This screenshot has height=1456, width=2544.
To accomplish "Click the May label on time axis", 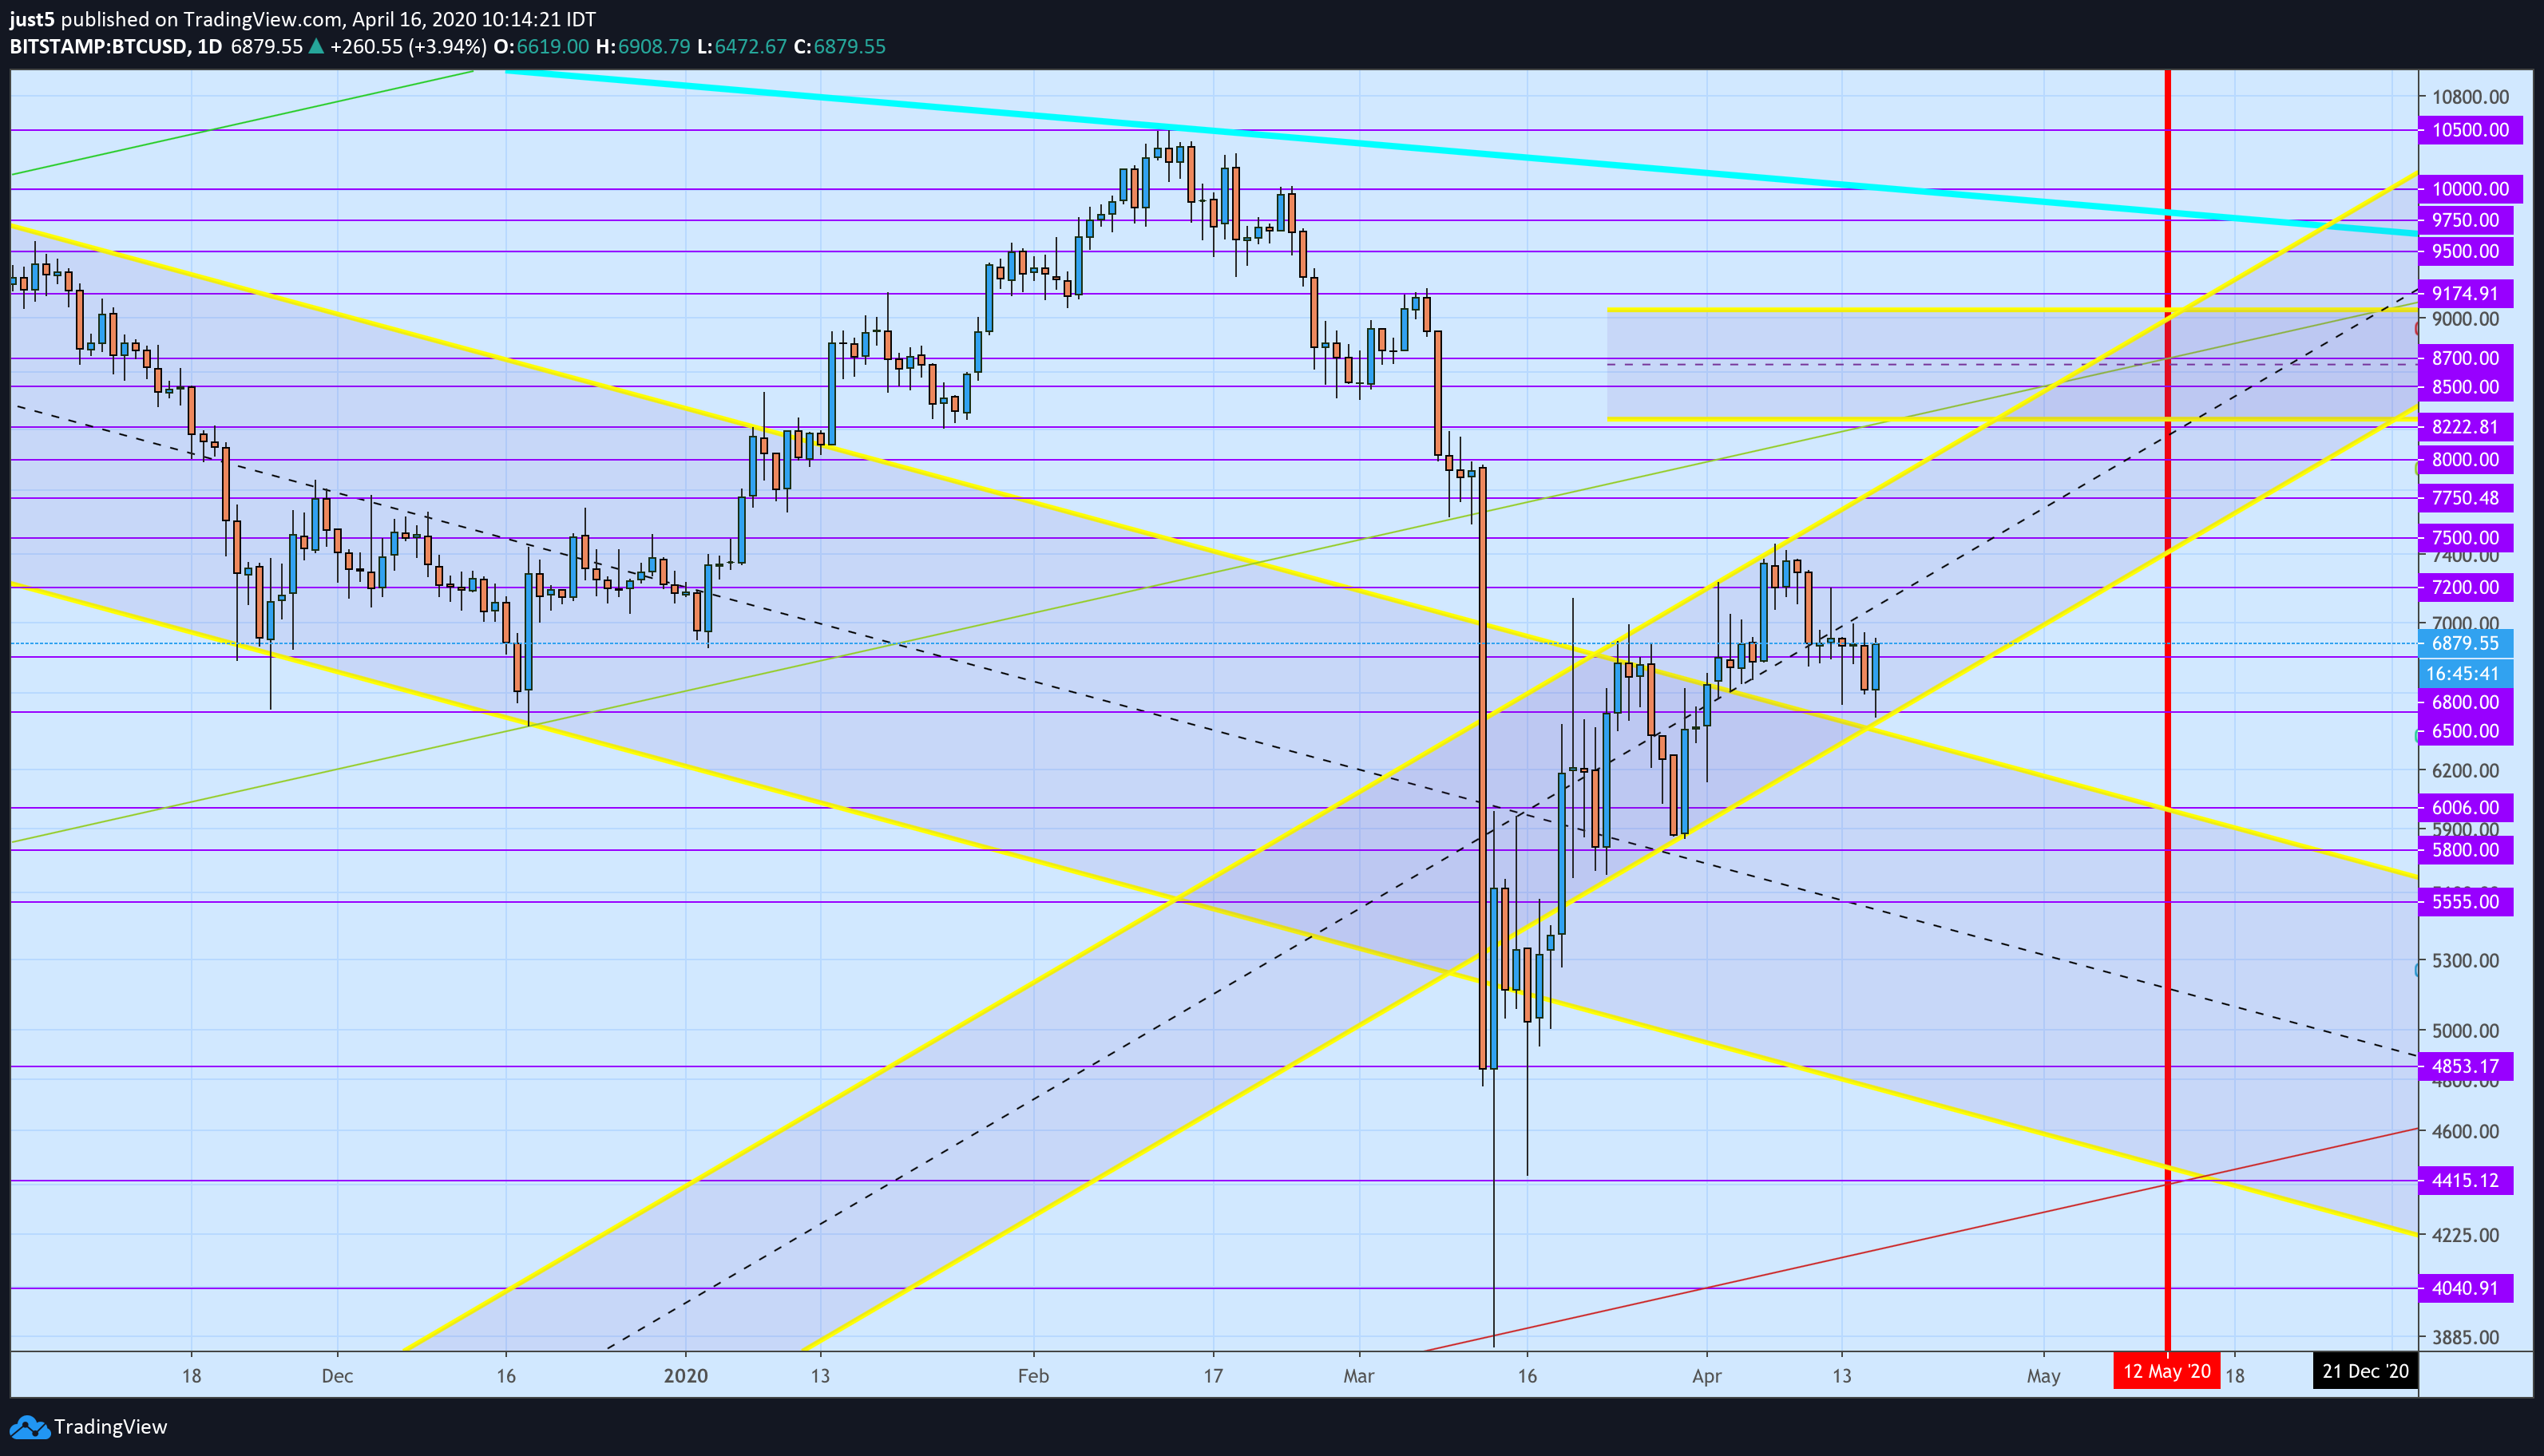I will pos(2043,1376).
